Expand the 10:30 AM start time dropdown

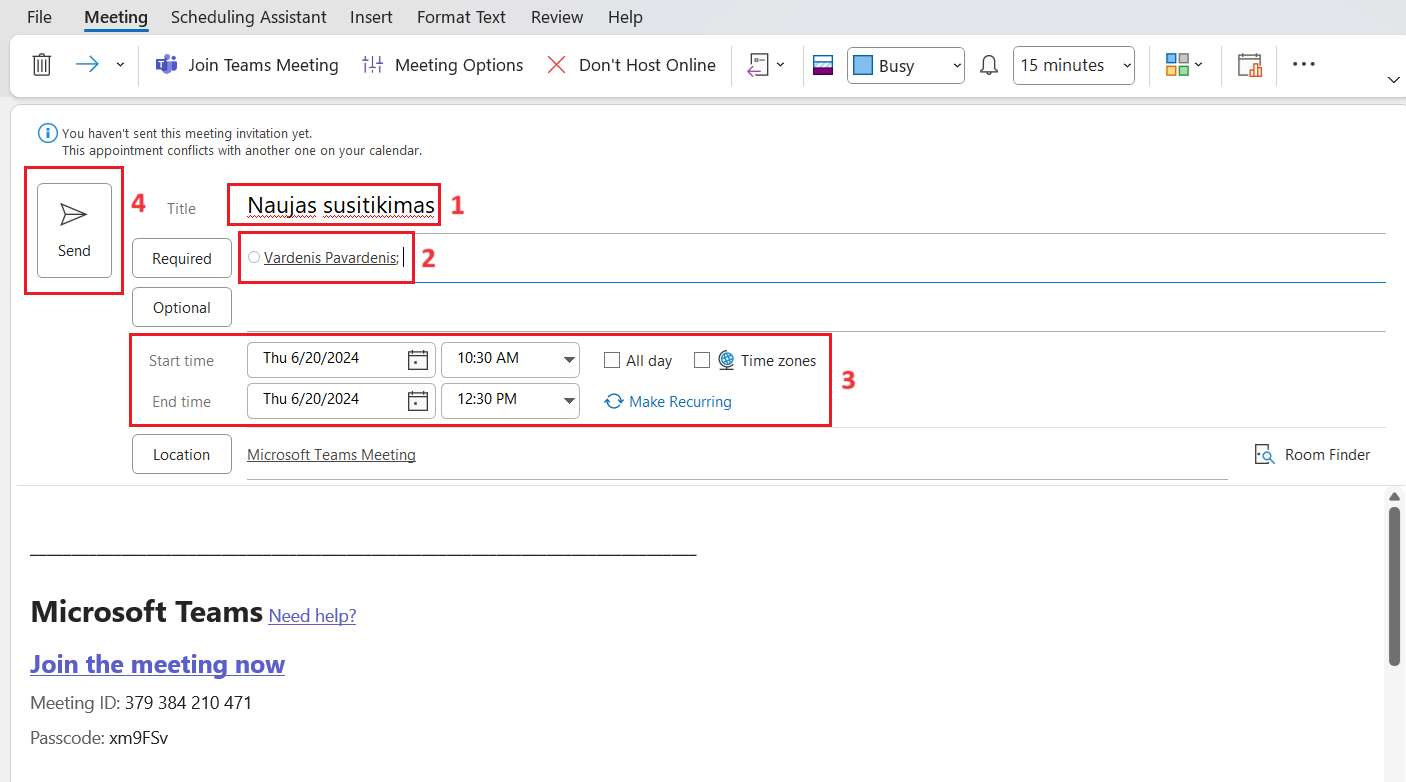pos(570,360)
